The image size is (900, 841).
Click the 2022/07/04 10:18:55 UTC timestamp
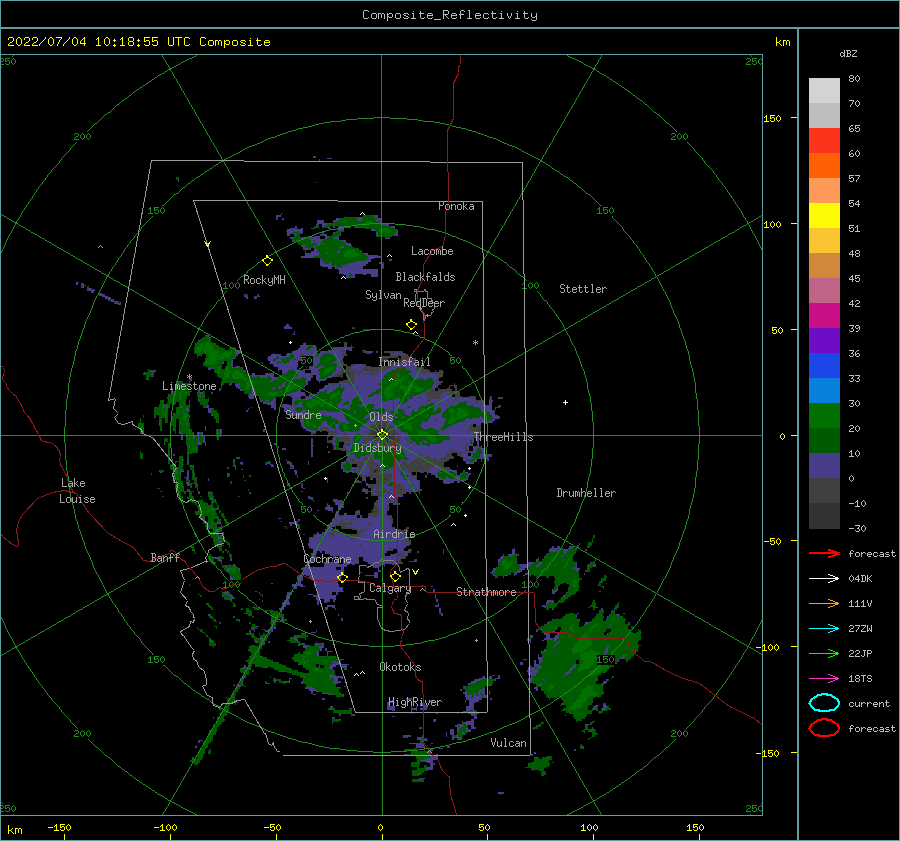click(99, 41)
